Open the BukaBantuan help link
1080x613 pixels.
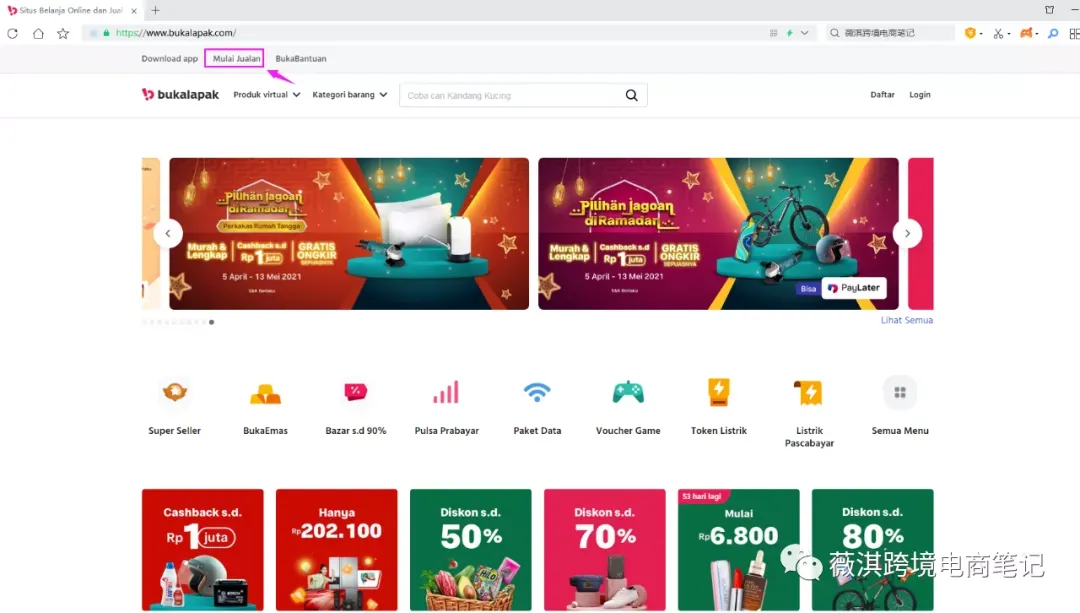301,59
